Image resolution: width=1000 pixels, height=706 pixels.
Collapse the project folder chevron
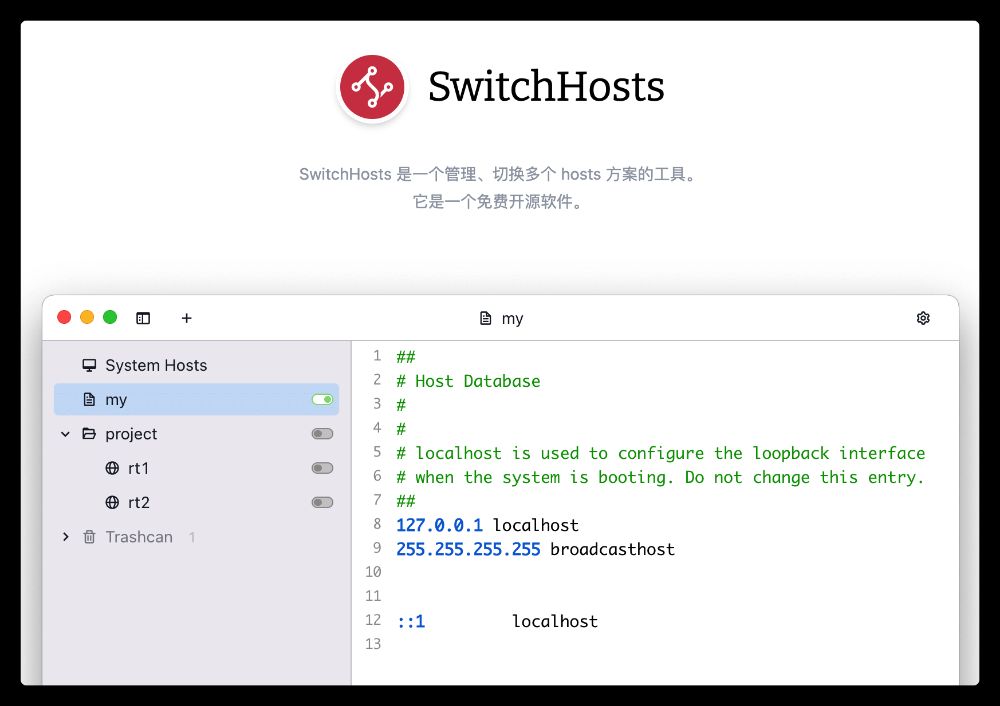[x=65, y=434]
